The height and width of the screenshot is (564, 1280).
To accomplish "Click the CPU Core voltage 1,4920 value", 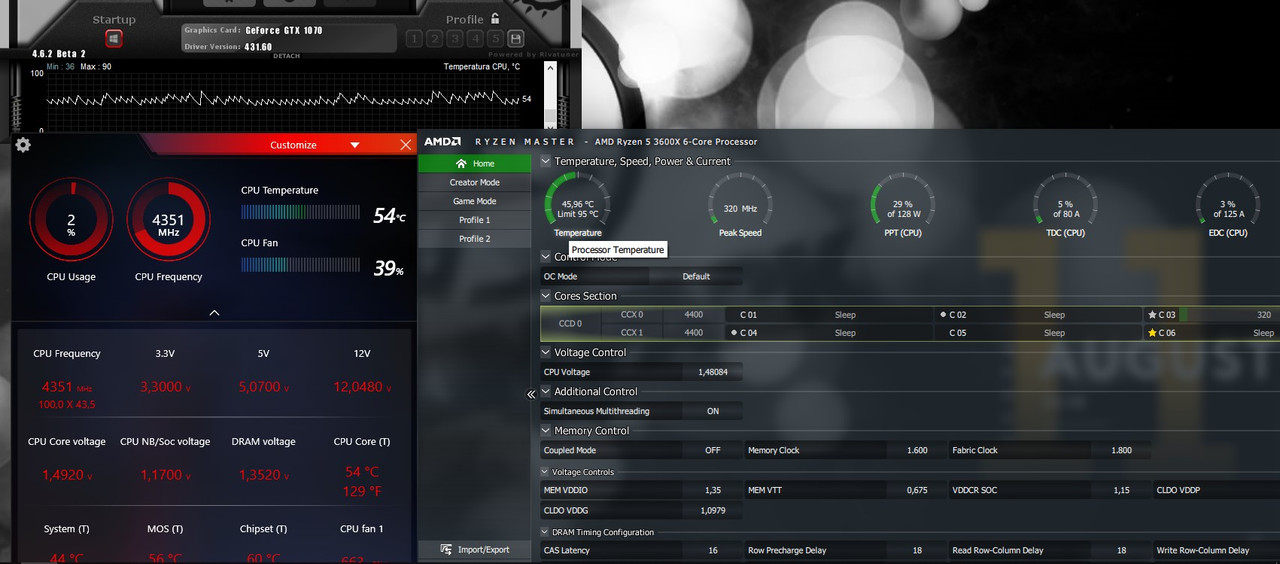I will point(66,475).
